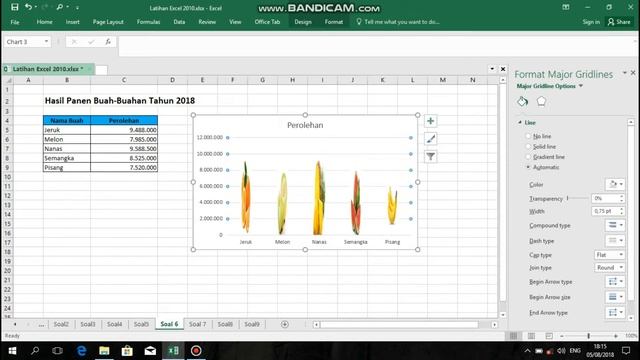Click the Nama Buah header cell
The width and height of the screenshot is (640, 360).
tap(67, 120)
